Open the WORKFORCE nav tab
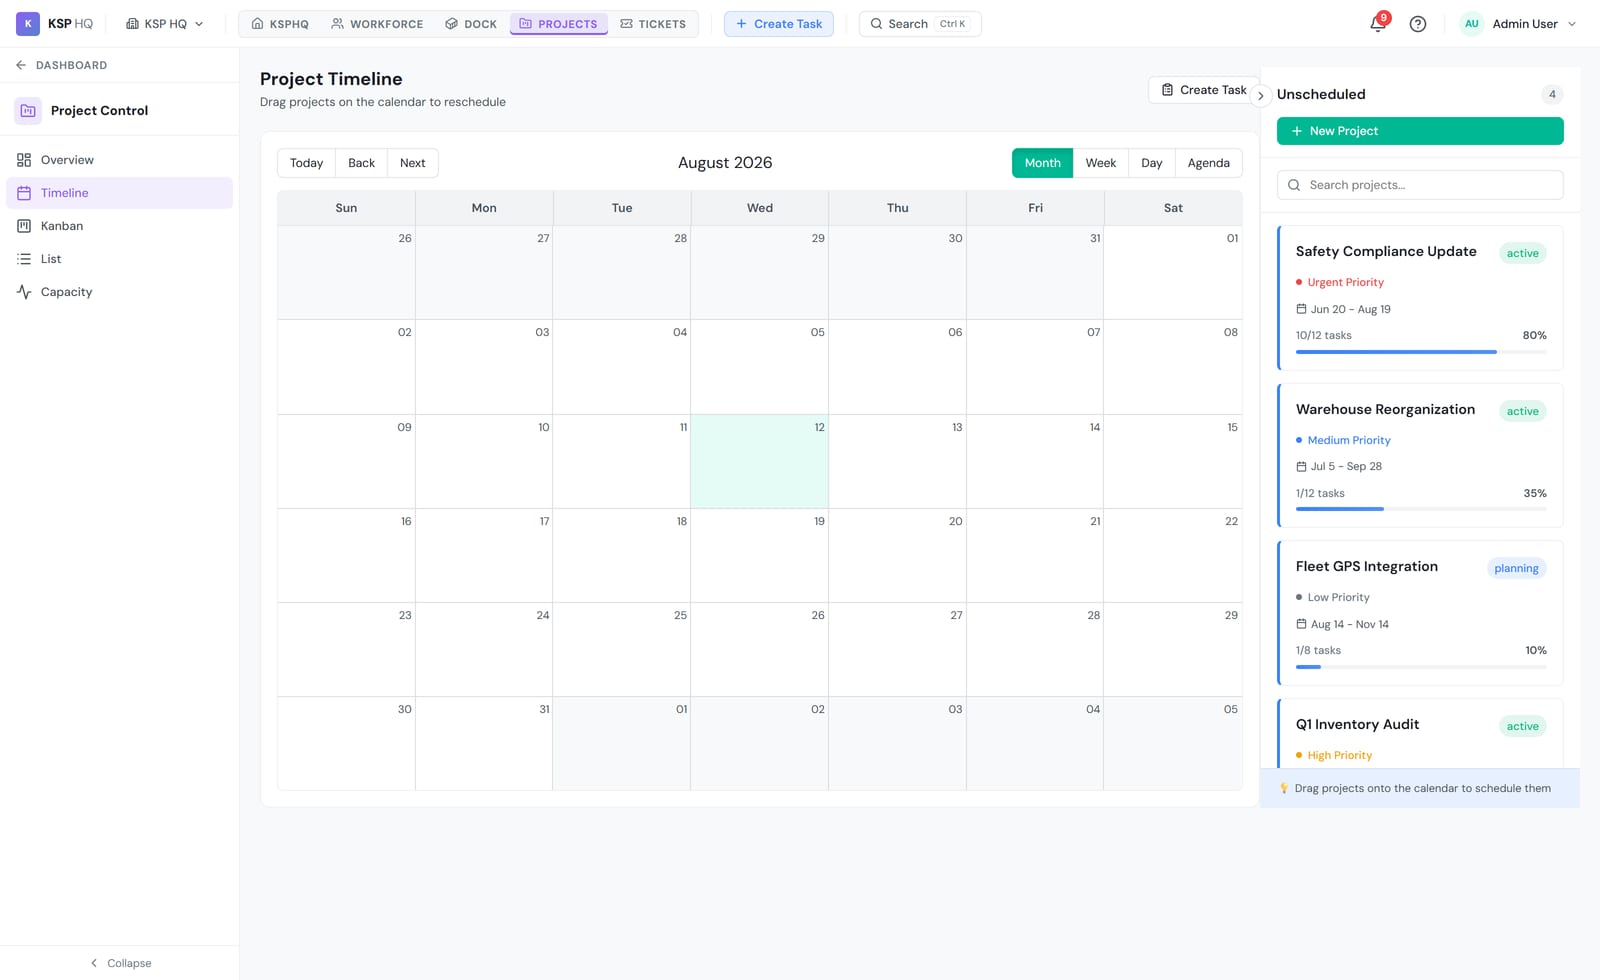 [x=377, y=24]
